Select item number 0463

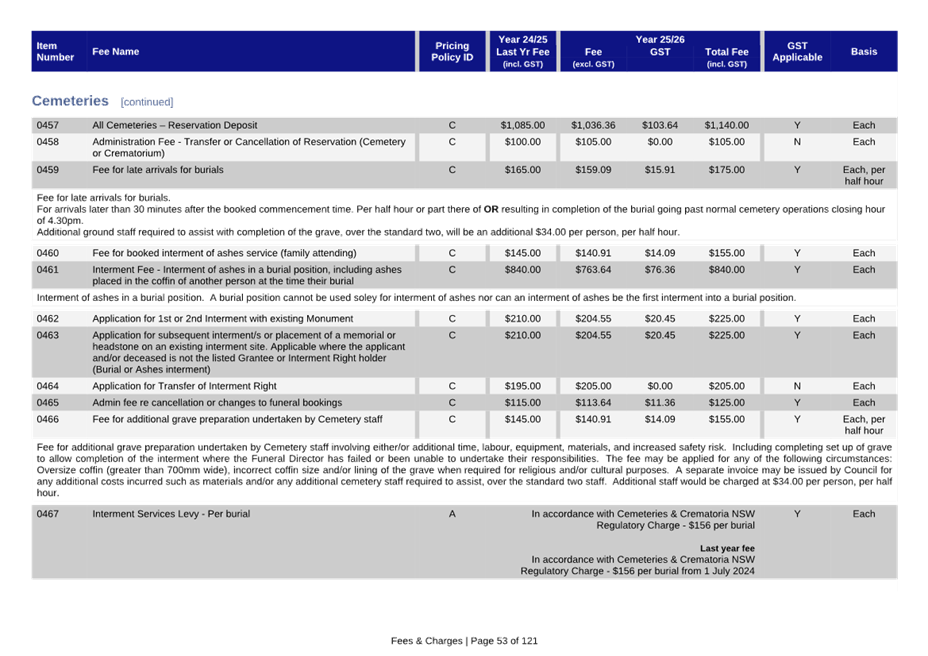pyautogui.click(x=47, y=335)
